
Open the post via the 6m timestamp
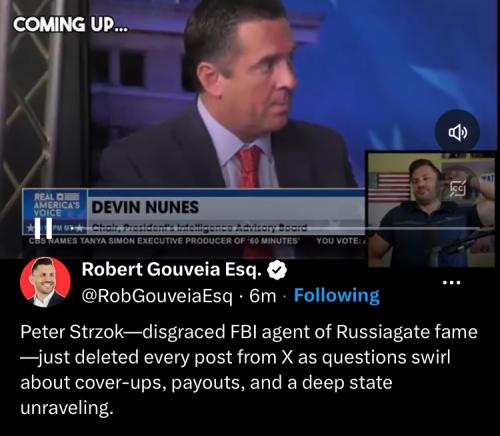(263, 296)
